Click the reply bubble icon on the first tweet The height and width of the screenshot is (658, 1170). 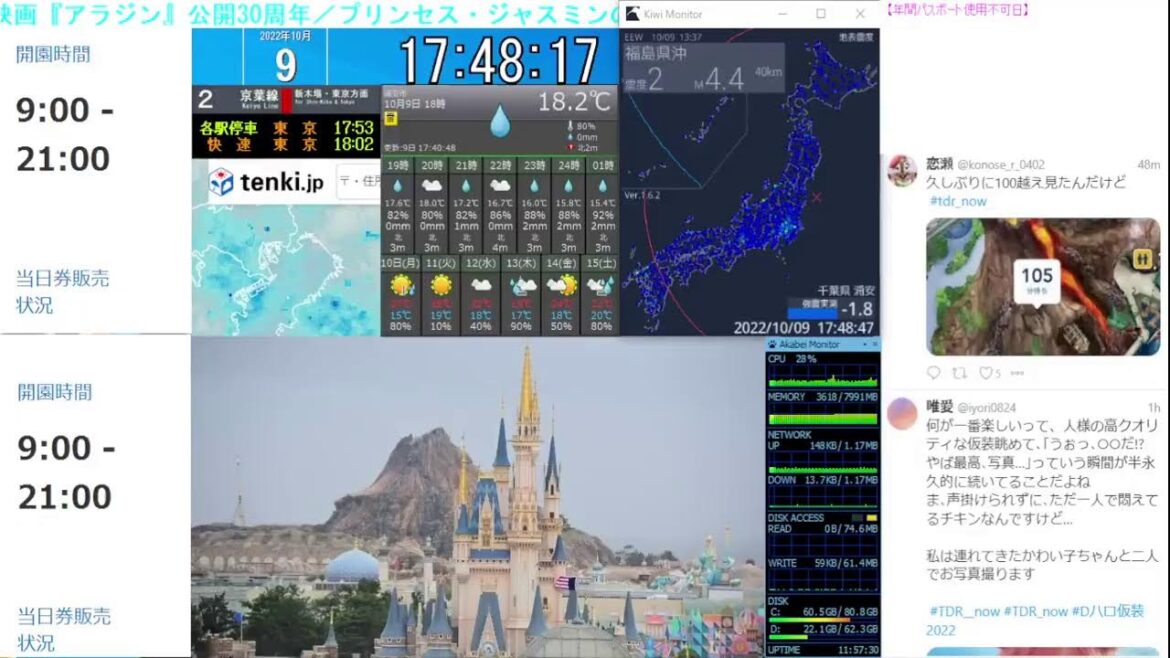coord(933,372)
